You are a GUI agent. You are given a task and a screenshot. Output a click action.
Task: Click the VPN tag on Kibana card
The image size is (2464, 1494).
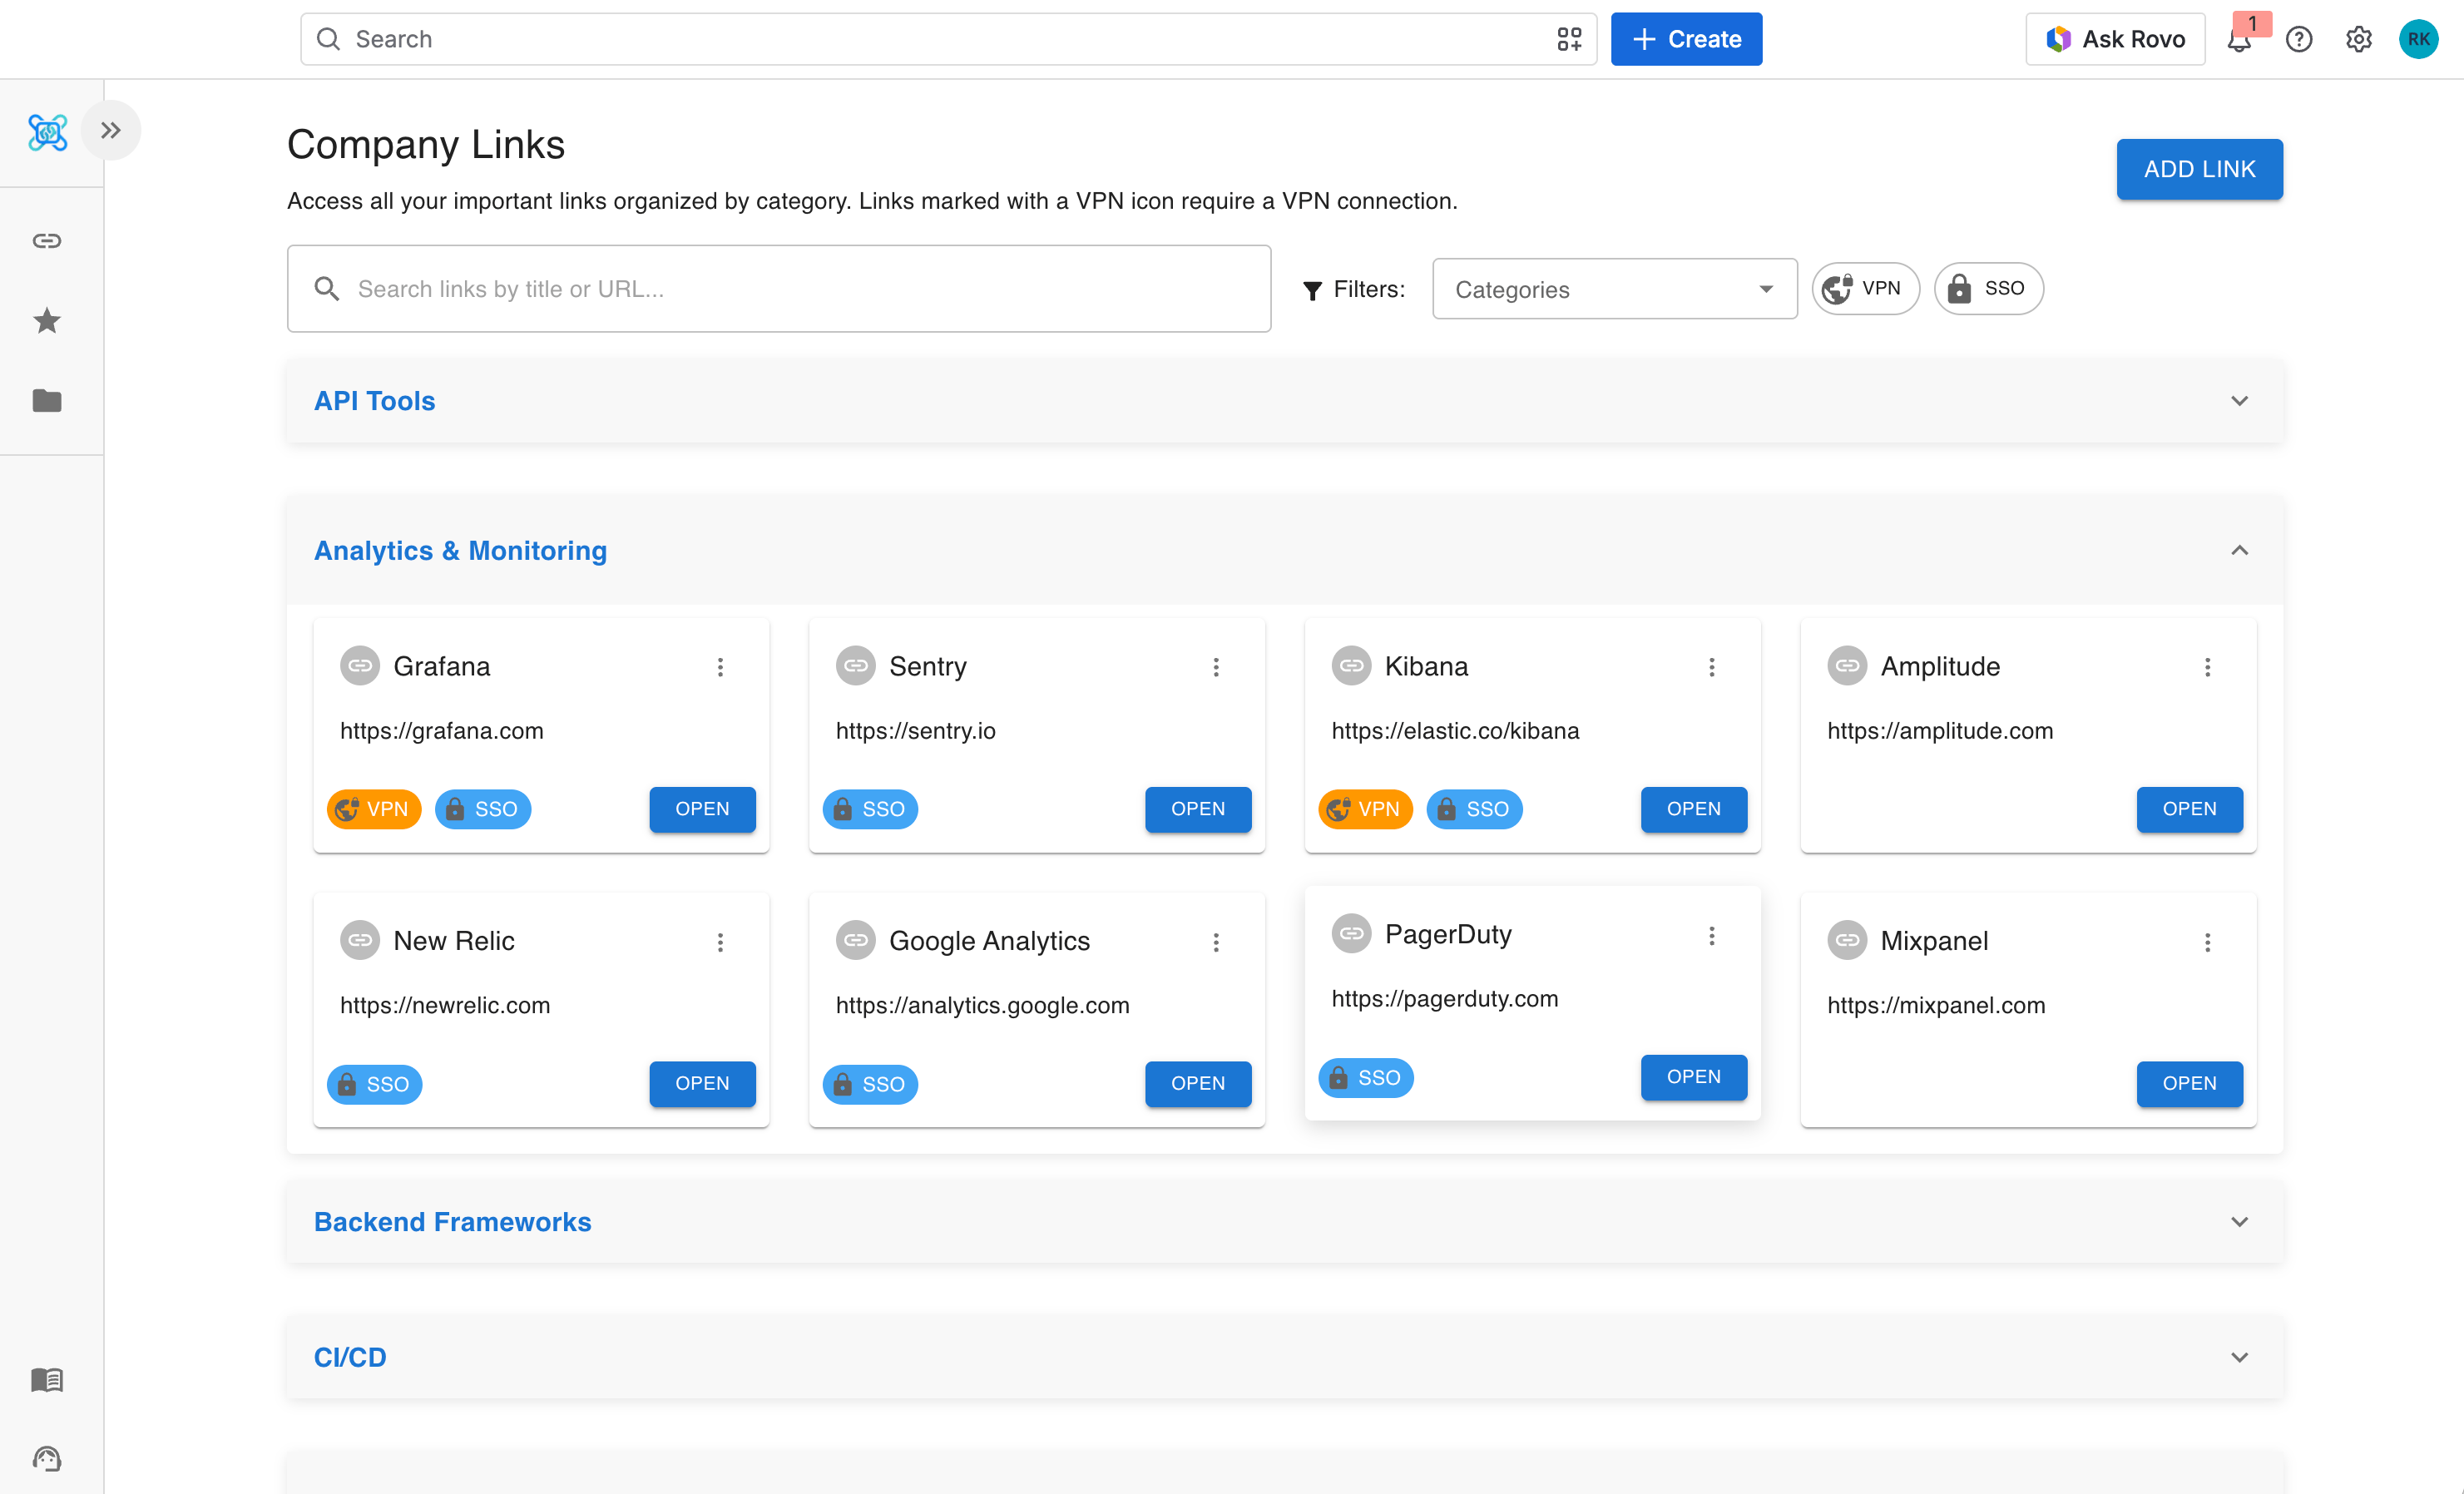pos(1366,809)
